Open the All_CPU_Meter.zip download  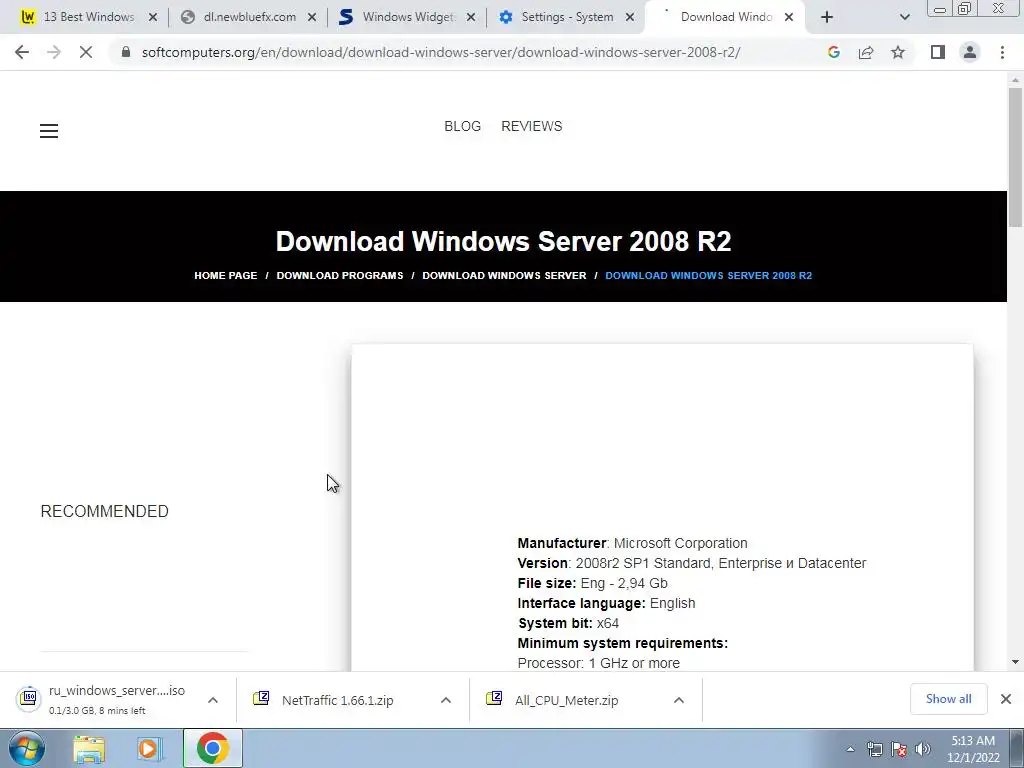pos(566,700)
